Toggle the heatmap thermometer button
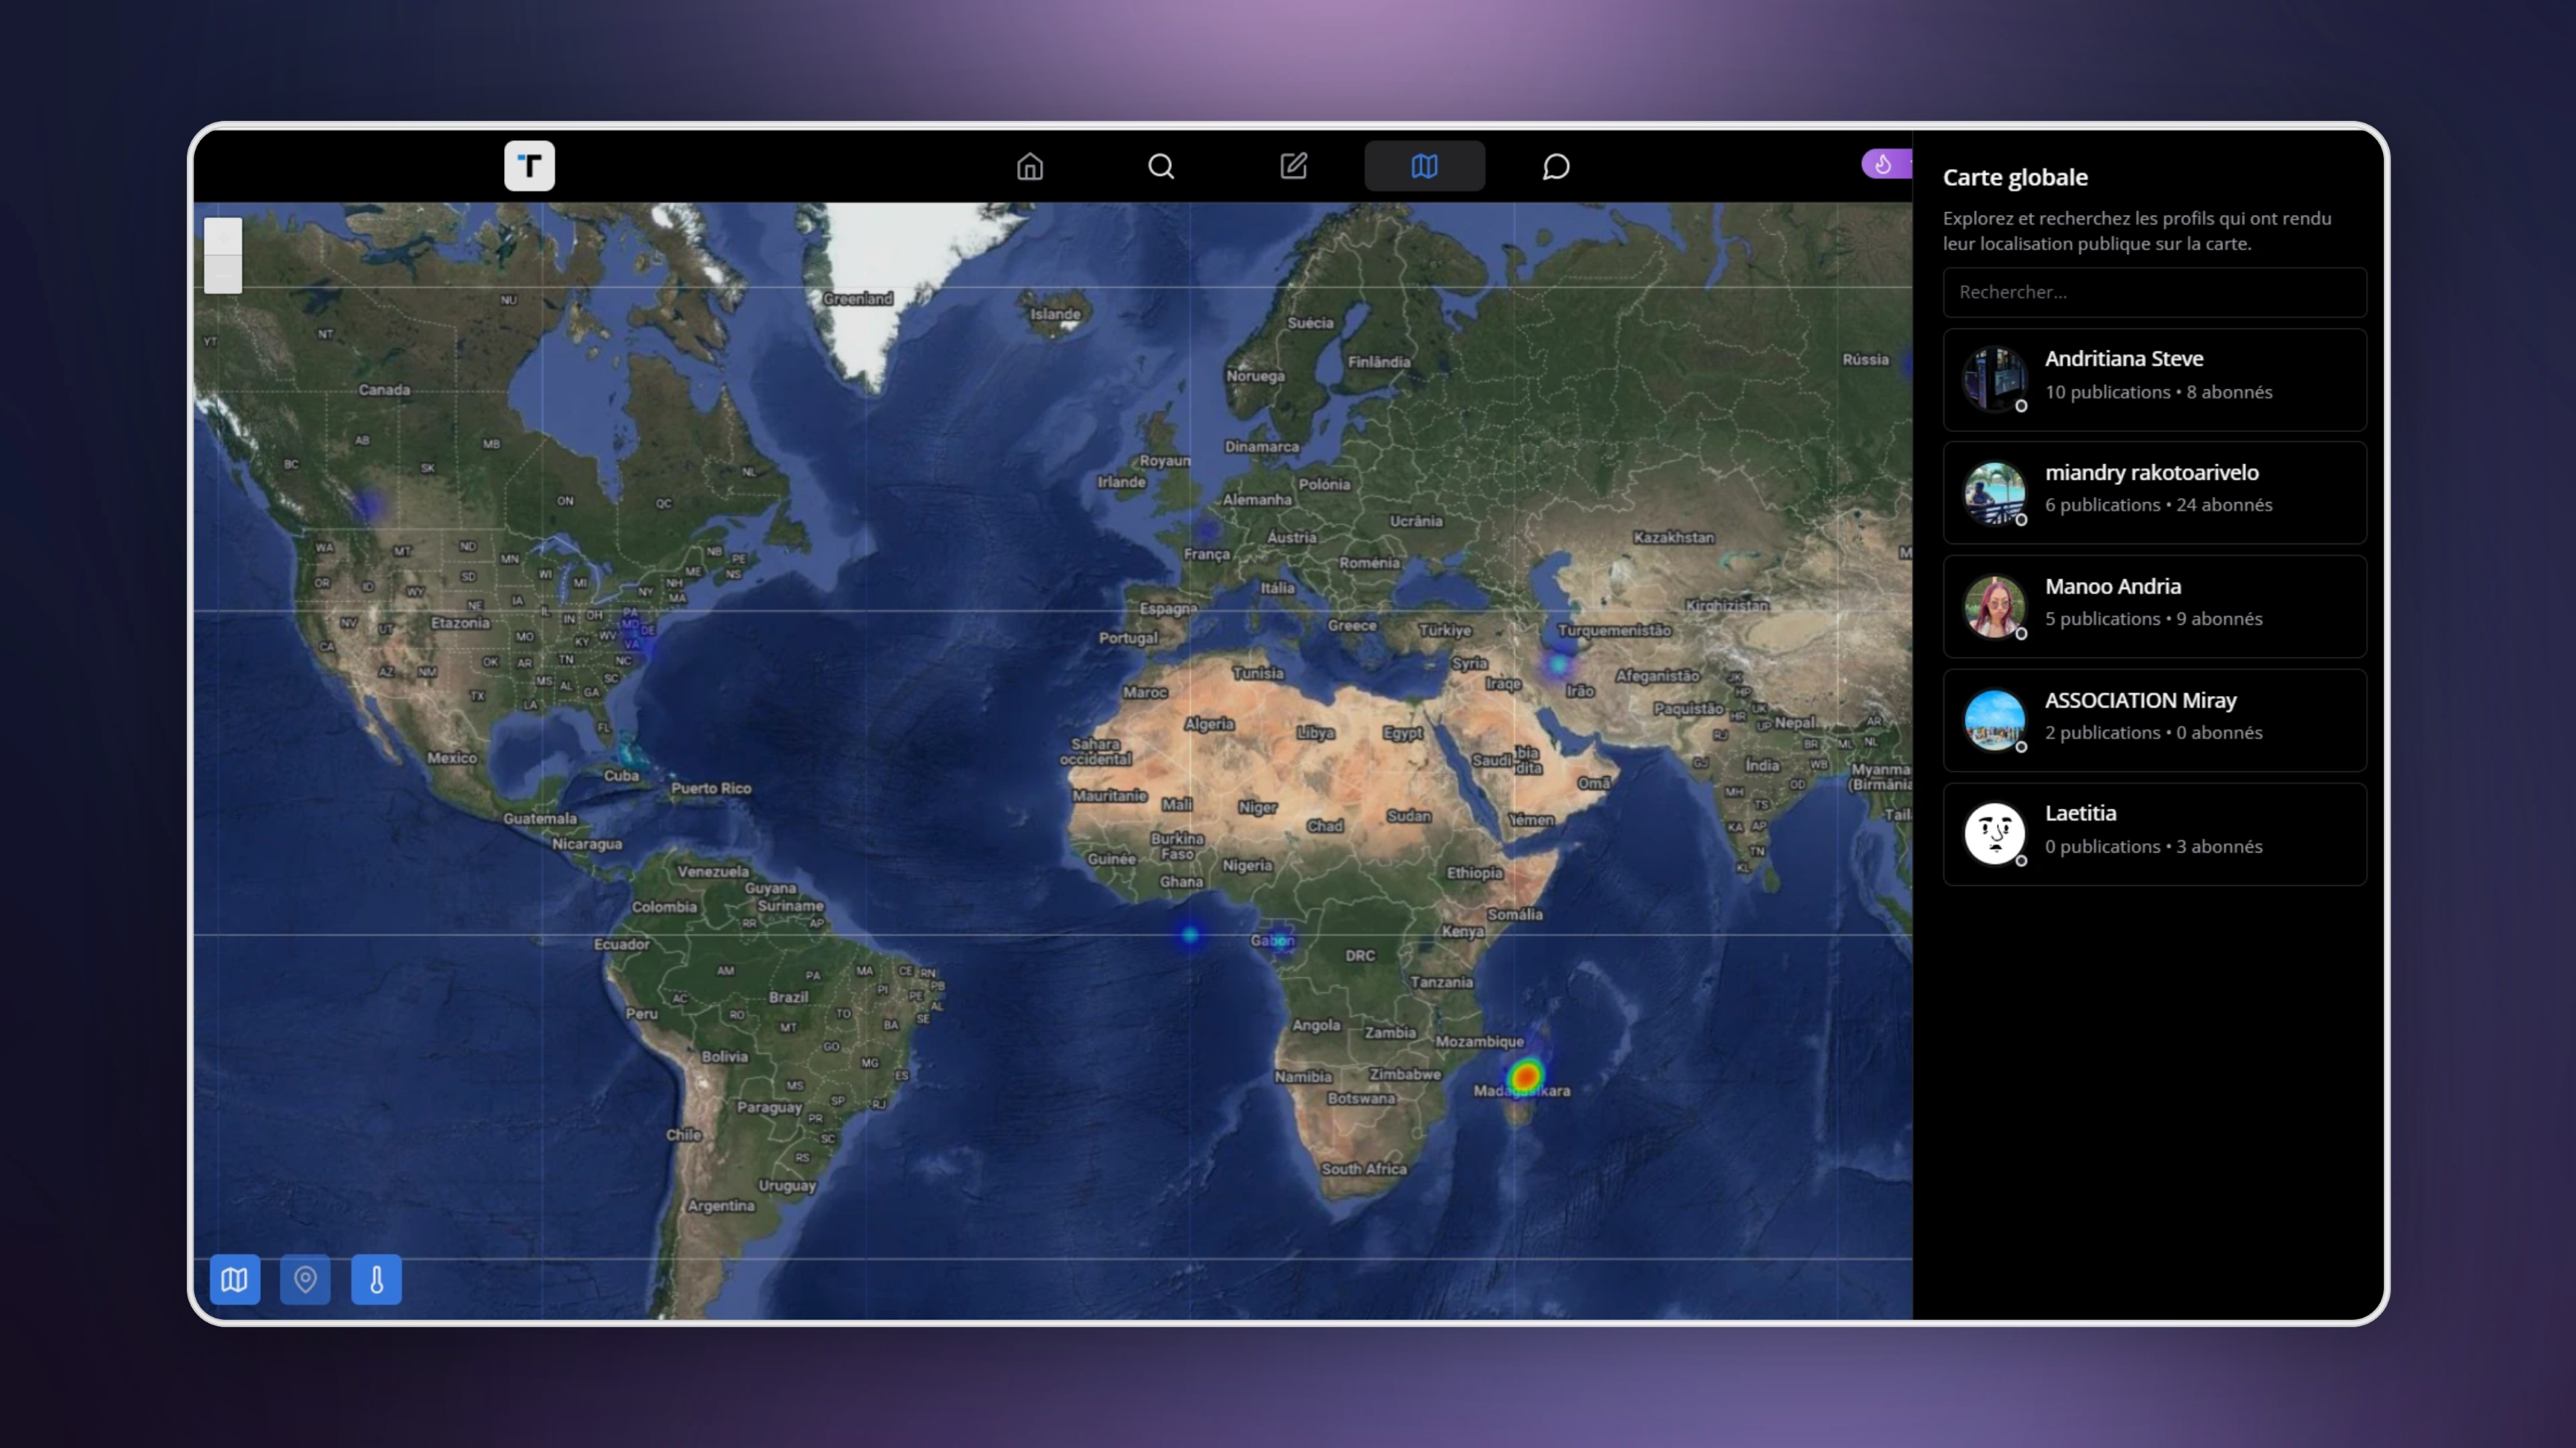Screen dimensions: 2576x1448 pos(376,1279)
